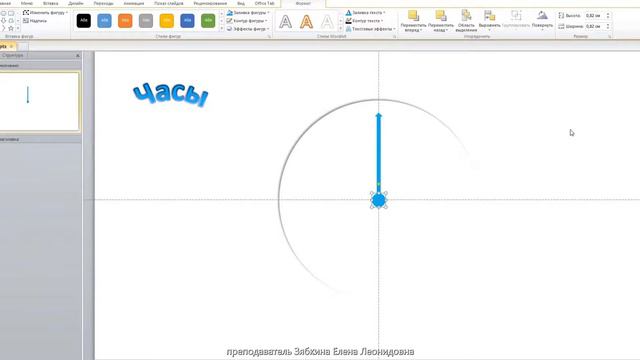Open Область выделения selection pane

pyautogui.click(x=466, y=21)
